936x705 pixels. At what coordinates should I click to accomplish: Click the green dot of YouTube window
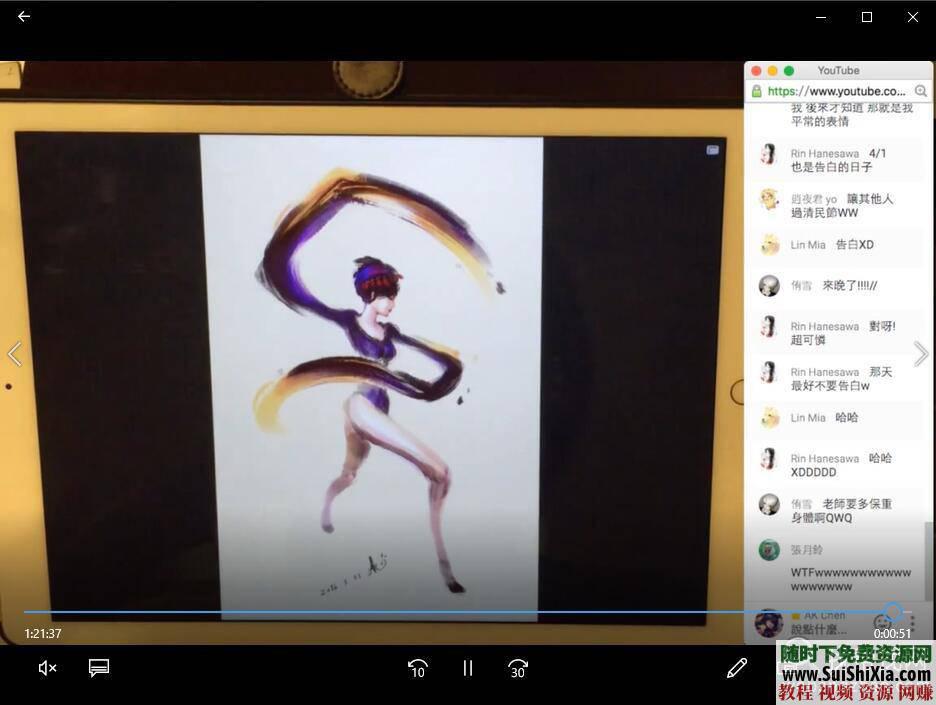click(x=789, y=71)
